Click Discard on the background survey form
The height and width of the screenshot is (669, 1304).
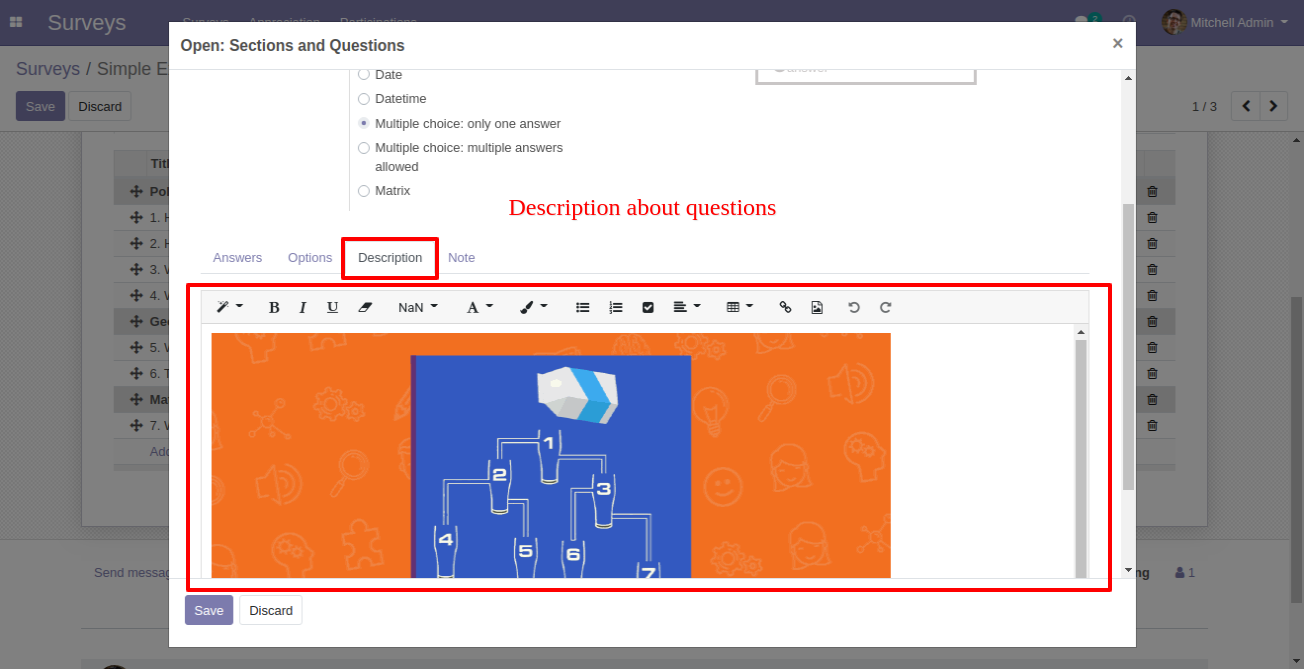coord(100,106)
